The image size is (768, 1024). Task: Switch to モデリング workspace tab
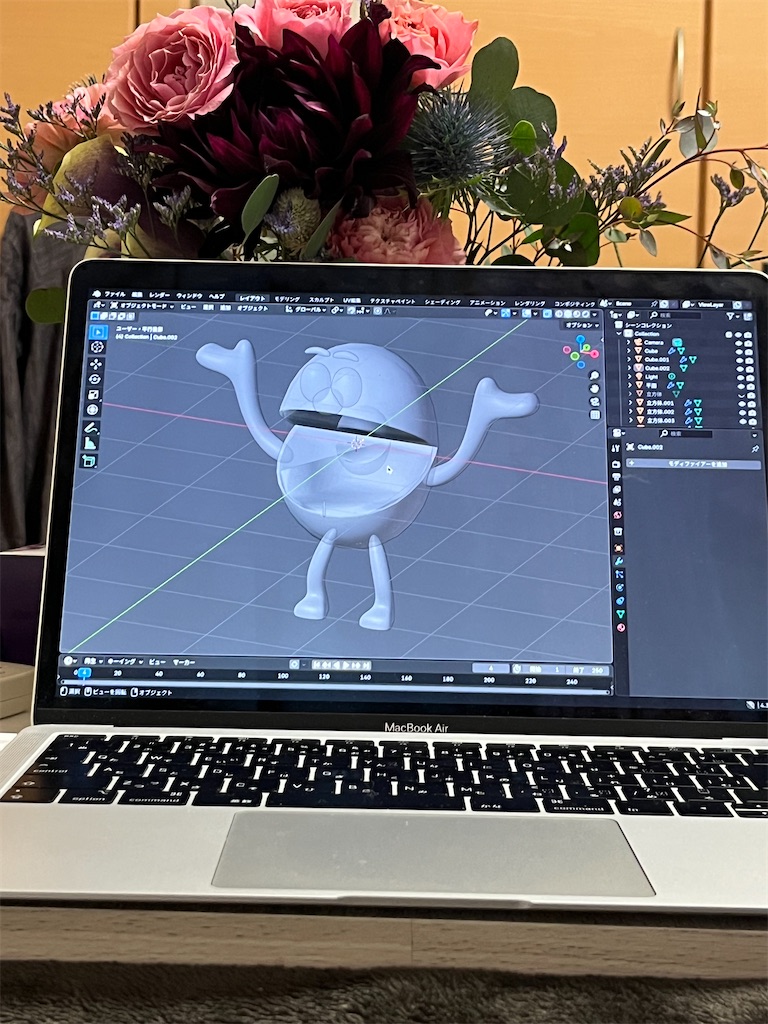pos(287,299)
